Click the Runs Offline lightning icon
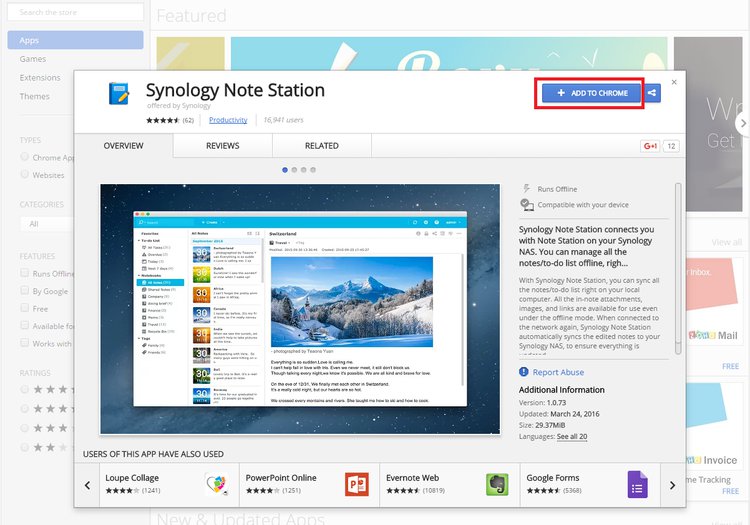The width and height of the screenshot is (750, 525). point(527,188)
